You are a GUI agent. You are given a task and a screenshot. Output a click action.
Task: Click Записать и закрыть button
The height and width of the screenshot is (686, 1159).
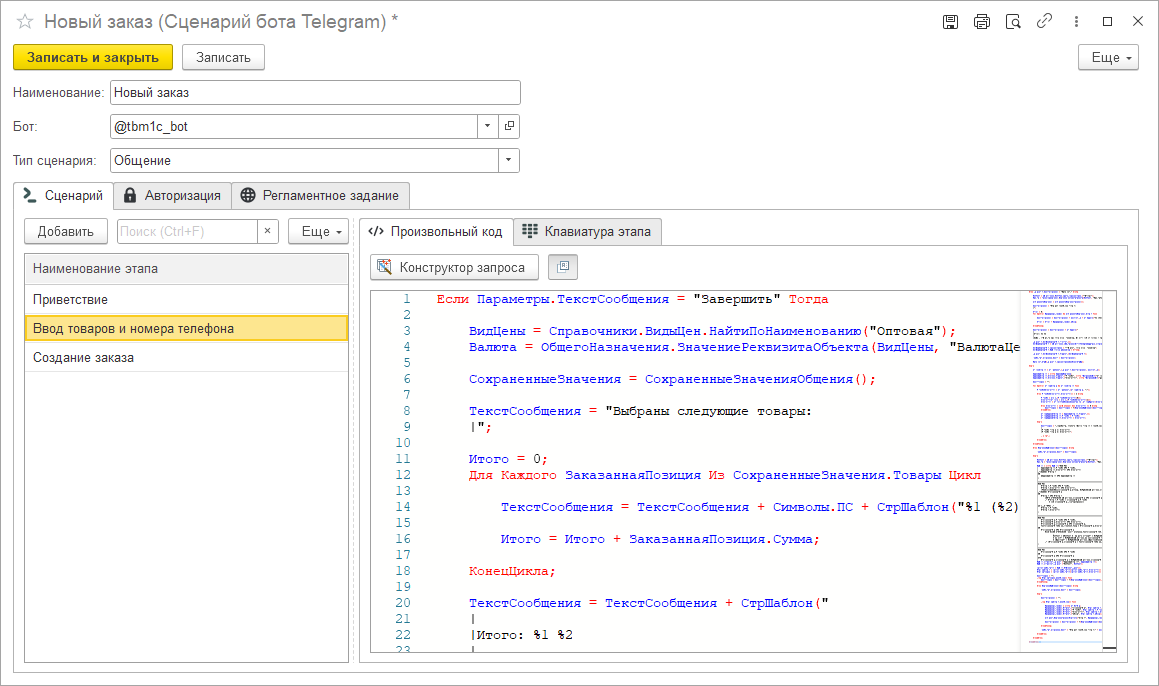click(93, 58)
